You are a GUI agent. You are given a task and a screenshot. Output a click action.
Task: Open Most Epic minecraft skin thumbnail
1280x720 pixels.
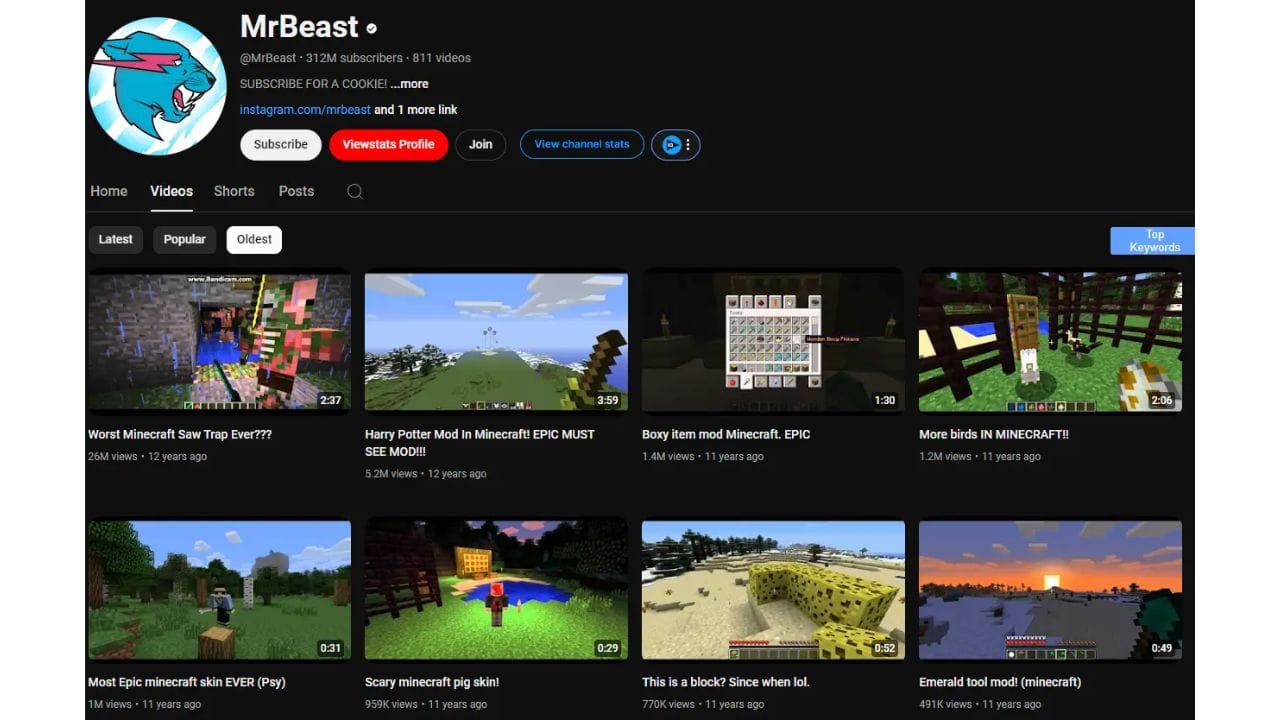tap(219, 590)
